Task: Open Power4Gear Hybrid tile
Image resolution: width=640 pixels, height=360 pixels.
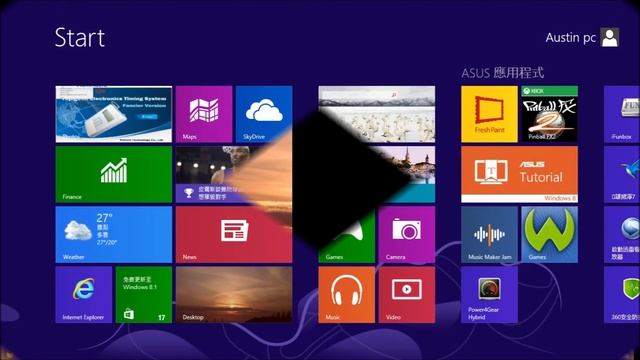Action: tap(489, 295)
